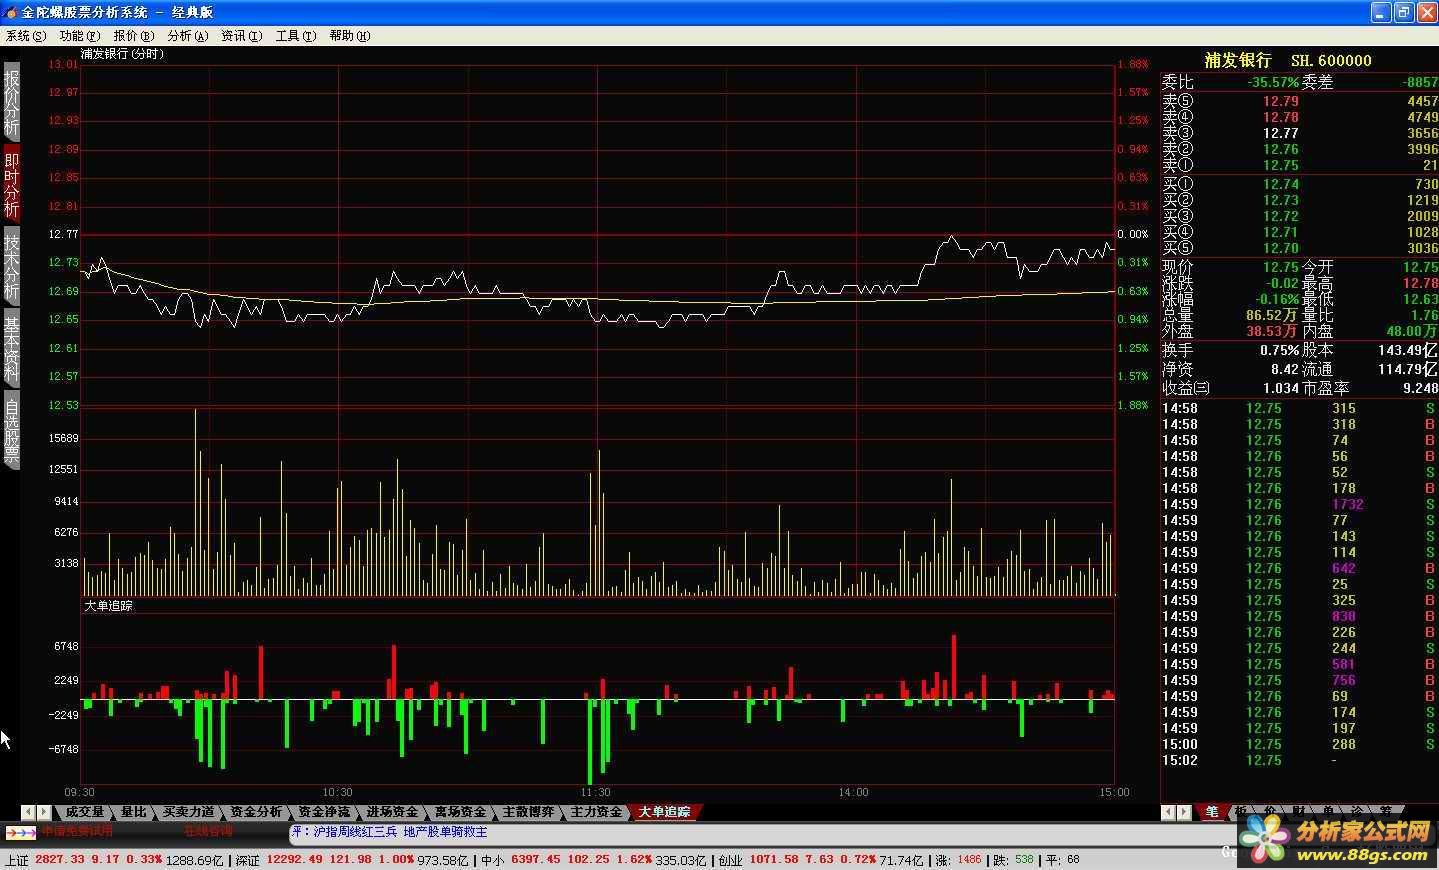
Task: Select the 大单追踪 indicator tab
Action: 665,812
